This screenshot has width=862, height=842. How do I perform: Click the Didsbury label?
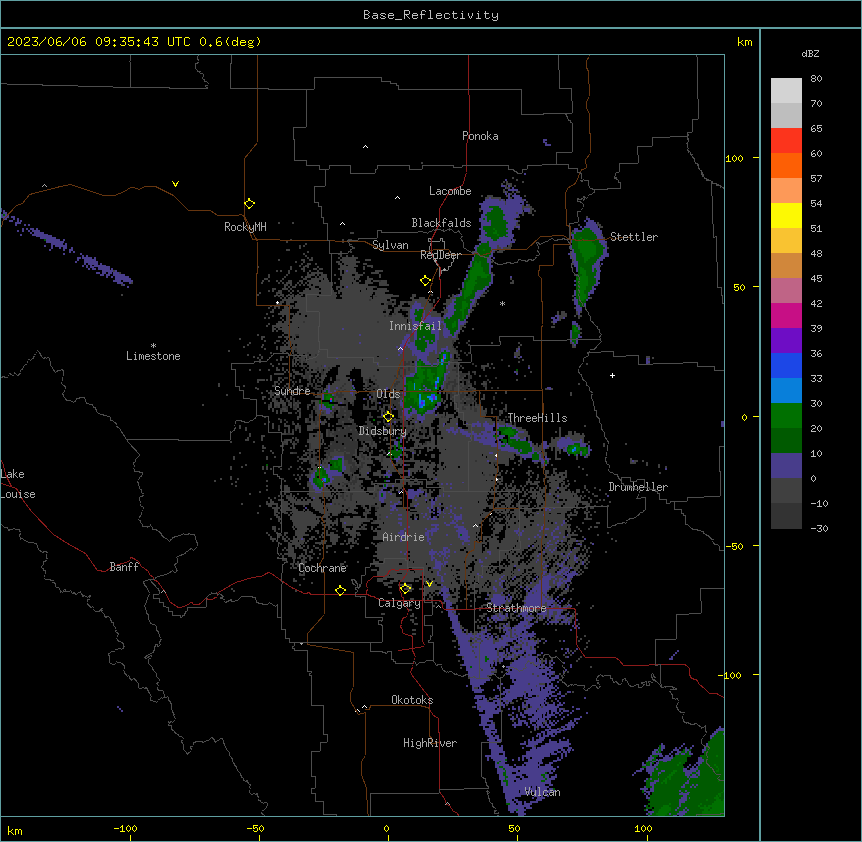tap(383, 431)
